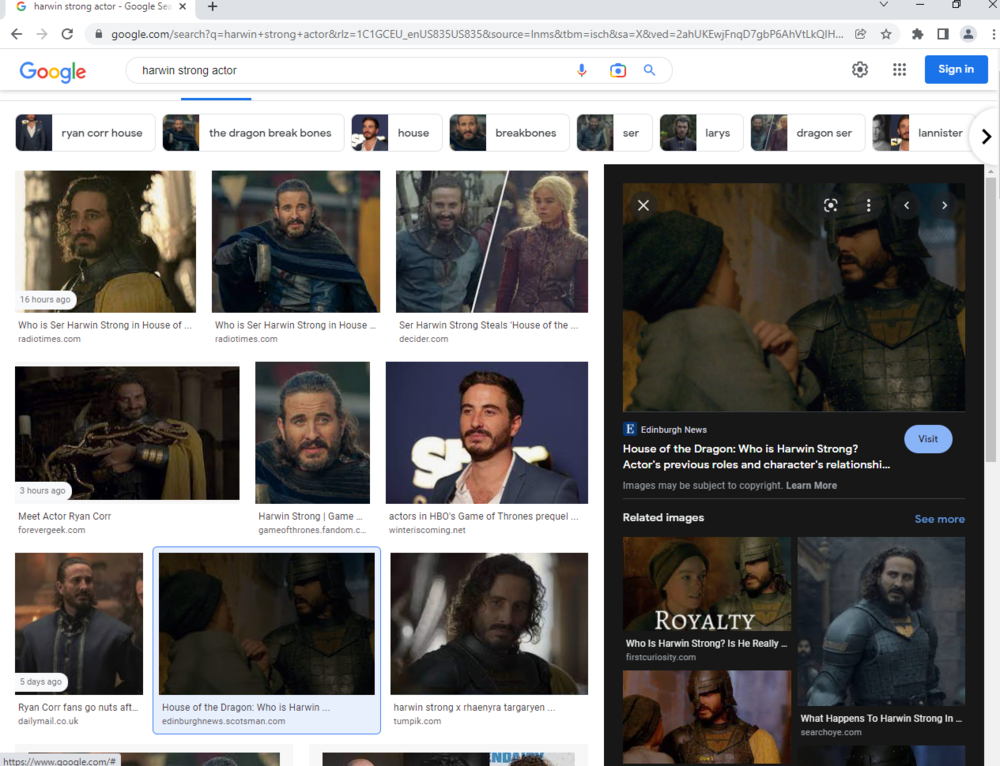Click the voice search microphone icon
The image size is (1000, 766).
tap(582, 70)
